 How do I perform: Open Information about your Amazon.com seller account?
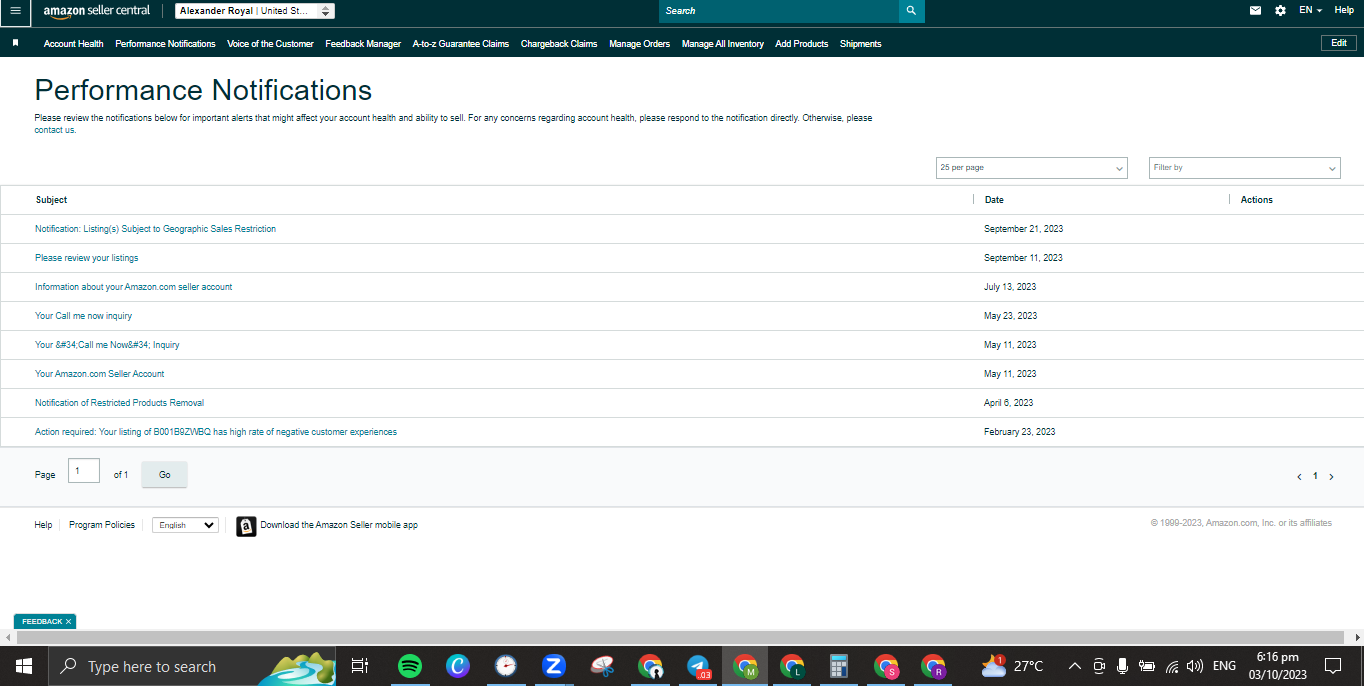click(x=133, y=287)
